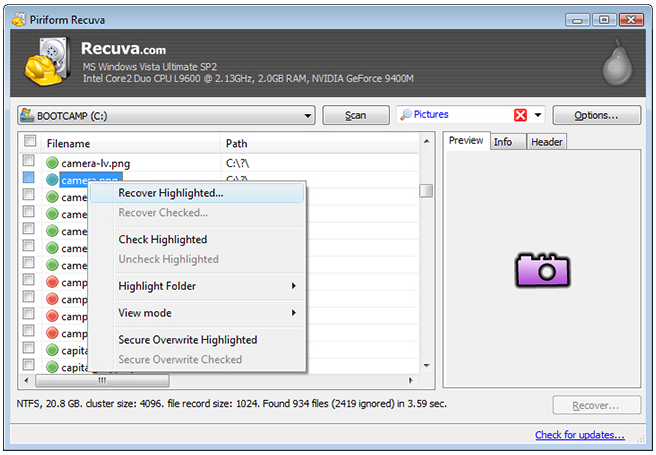
Task: Click green status icon beside camera-lv.png
Action: [52, 162]
